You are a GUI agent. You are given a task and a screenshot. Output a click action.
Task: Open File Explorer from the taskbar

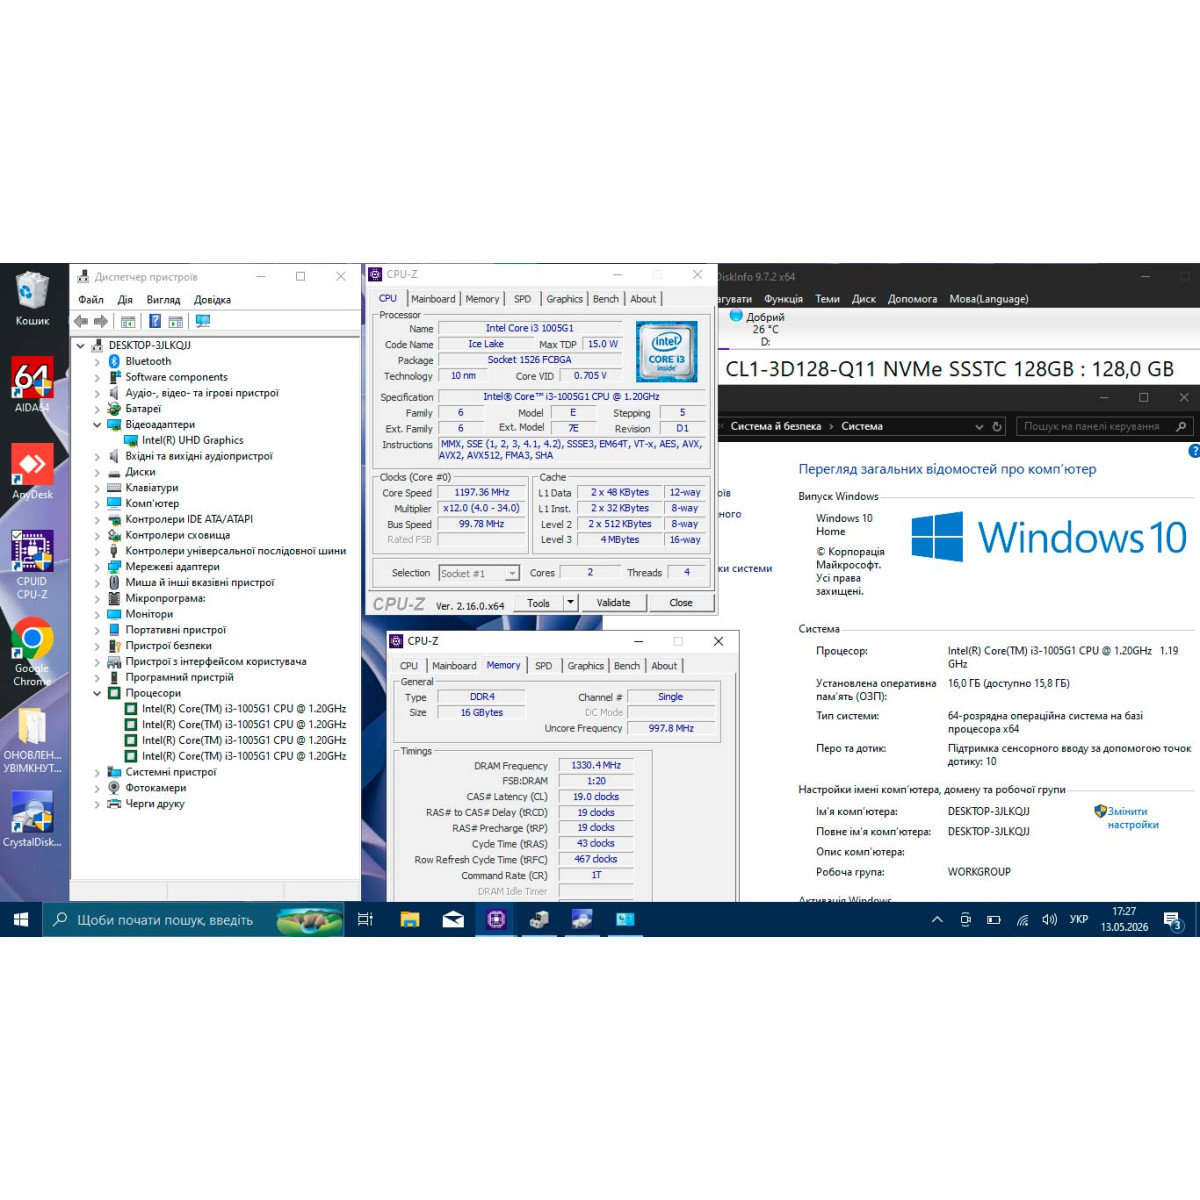click(x=409, y=919)
